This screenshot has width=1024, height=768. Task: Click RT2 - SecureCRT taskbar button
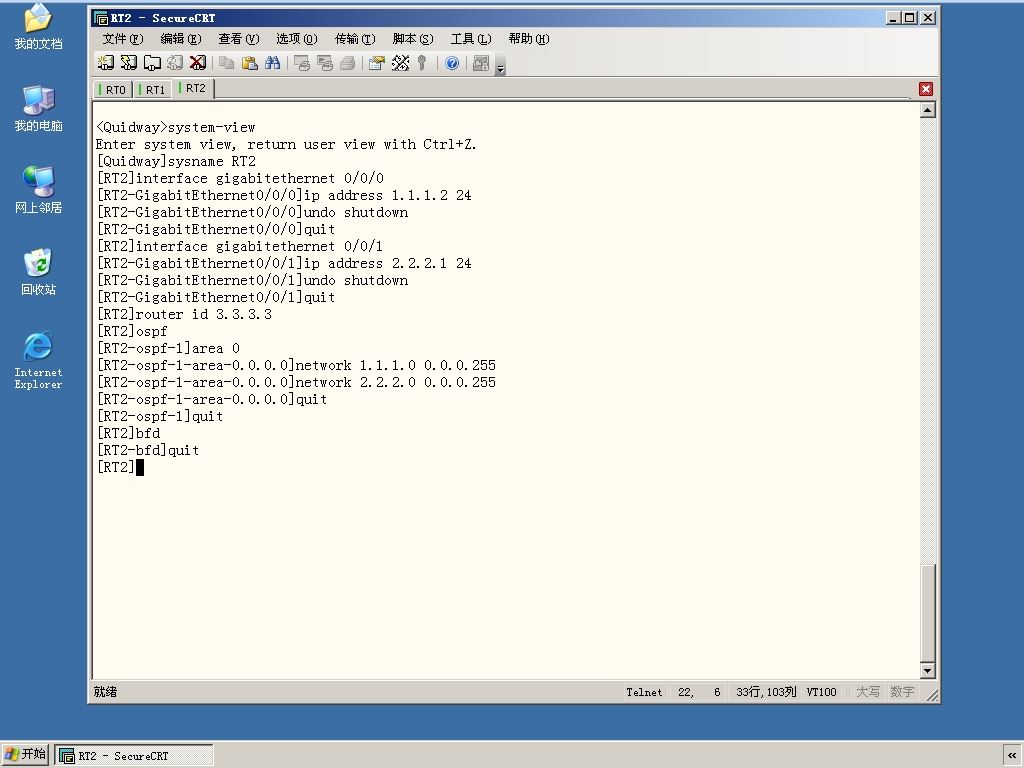134,756
